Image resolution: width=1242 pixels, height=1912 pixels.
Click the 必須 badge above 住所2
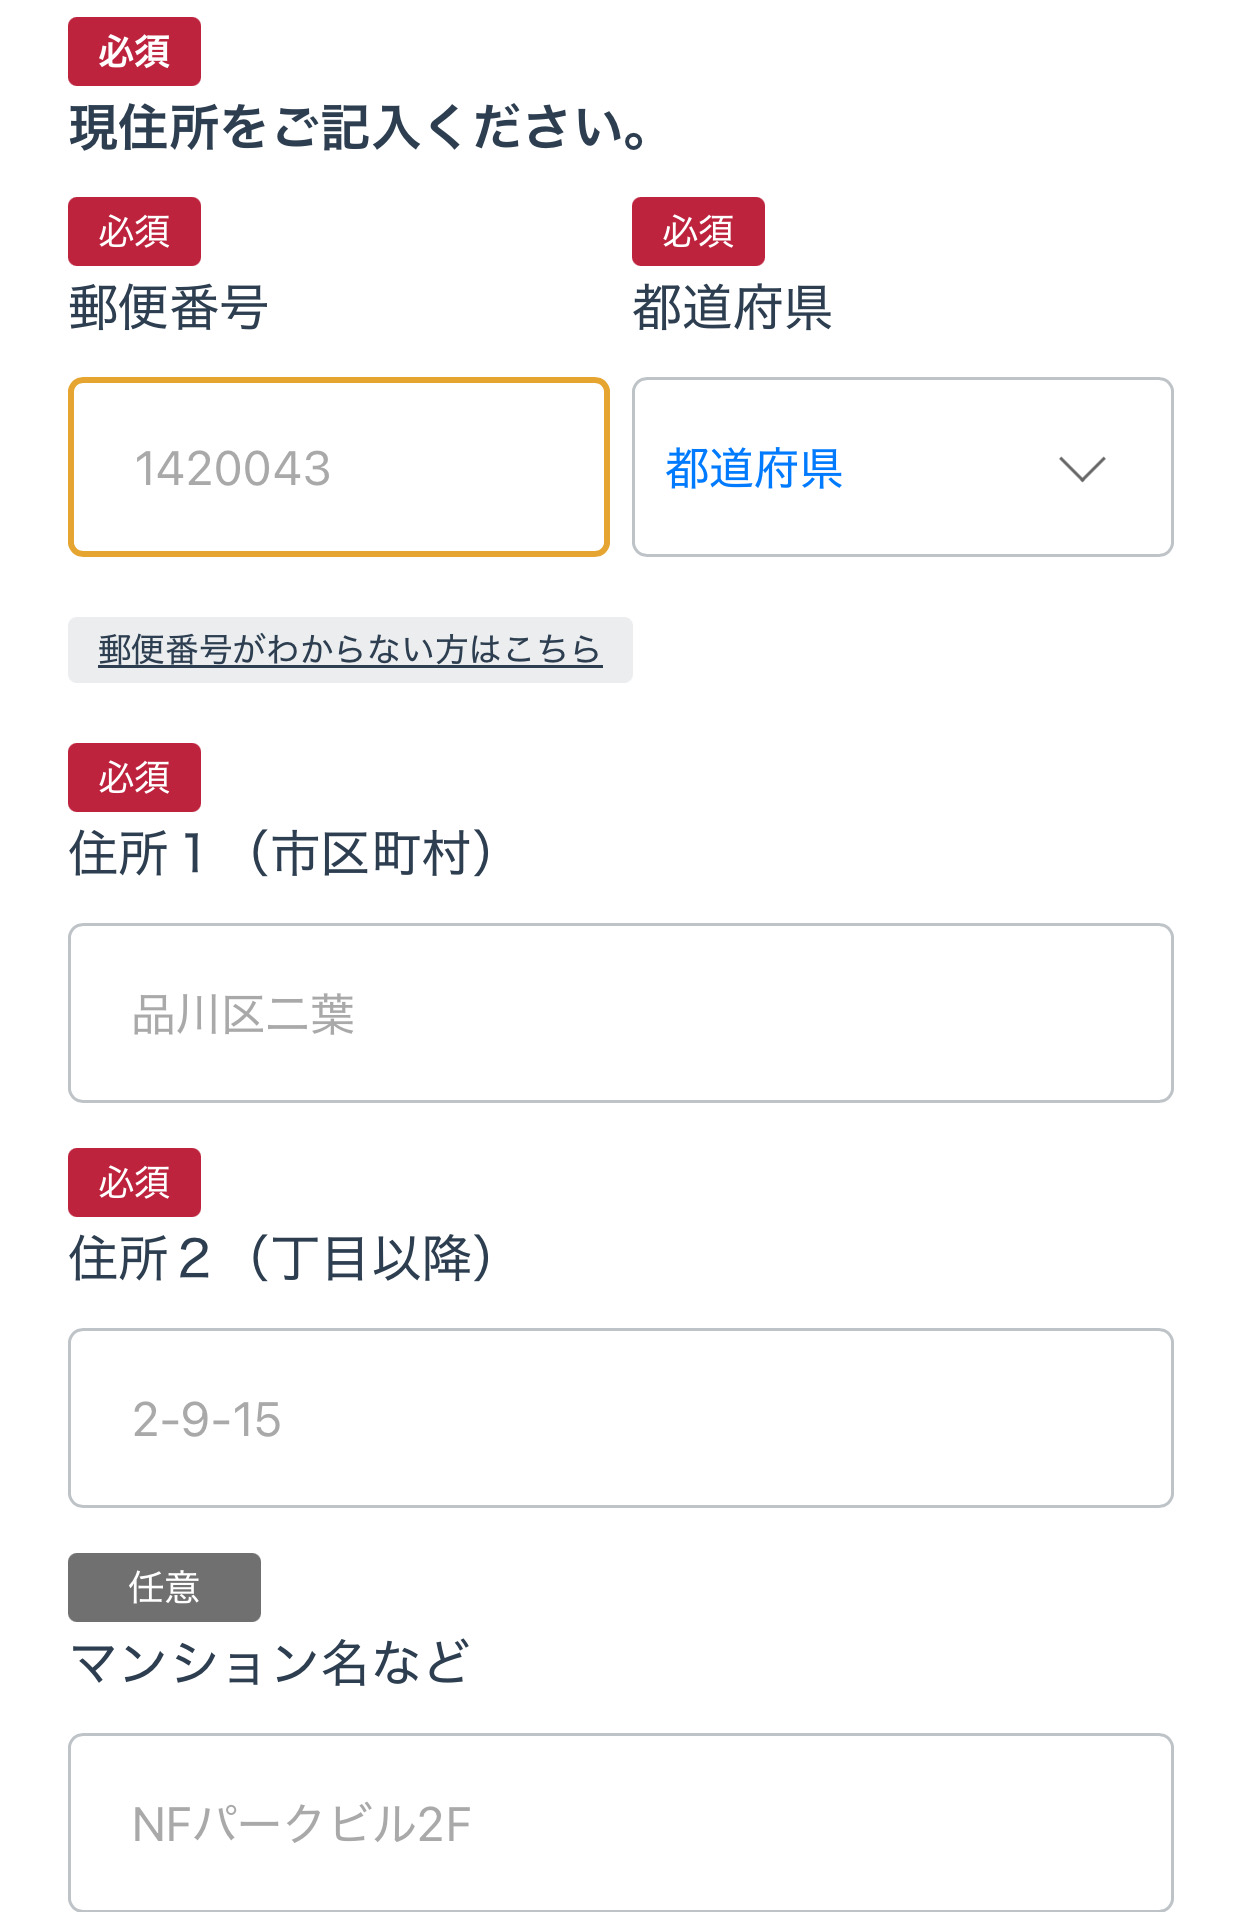(134, 1182)
